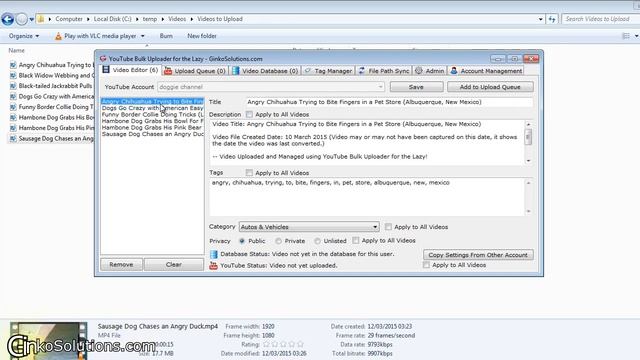Select Funny Border Collie Doing Tricks in list
640x360 pixels.
[152, 115]
